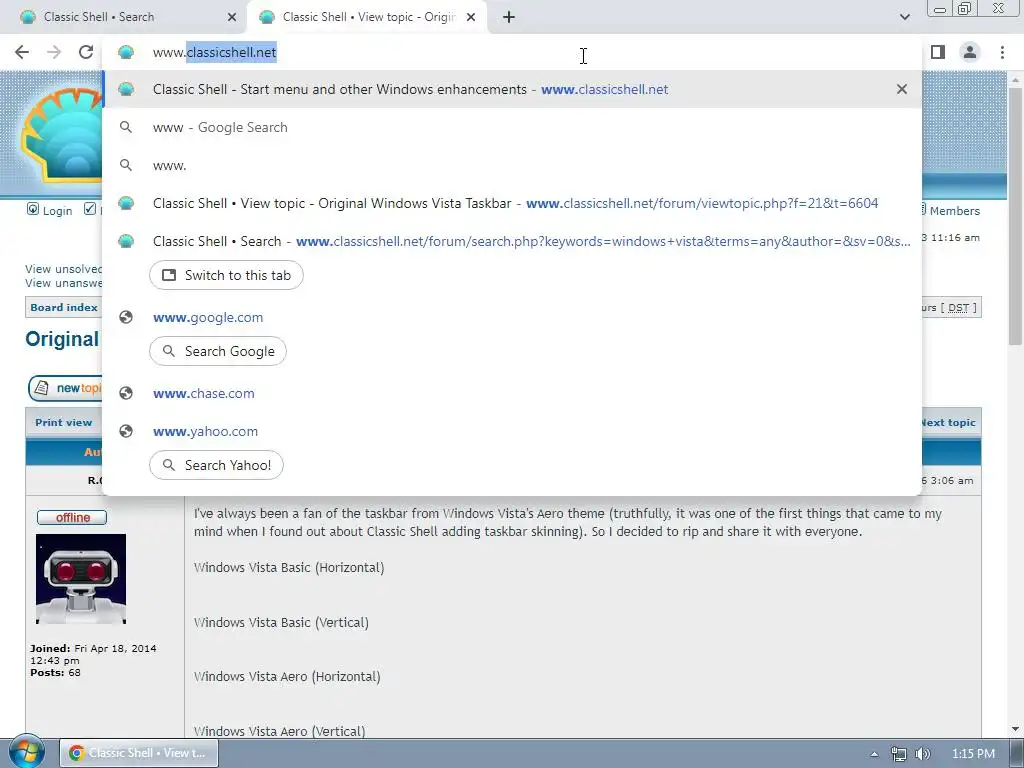The width and height of the screenshot is (1024, 768).
Task: Open the side panel icon in toolbar
Action: [938, 52]
